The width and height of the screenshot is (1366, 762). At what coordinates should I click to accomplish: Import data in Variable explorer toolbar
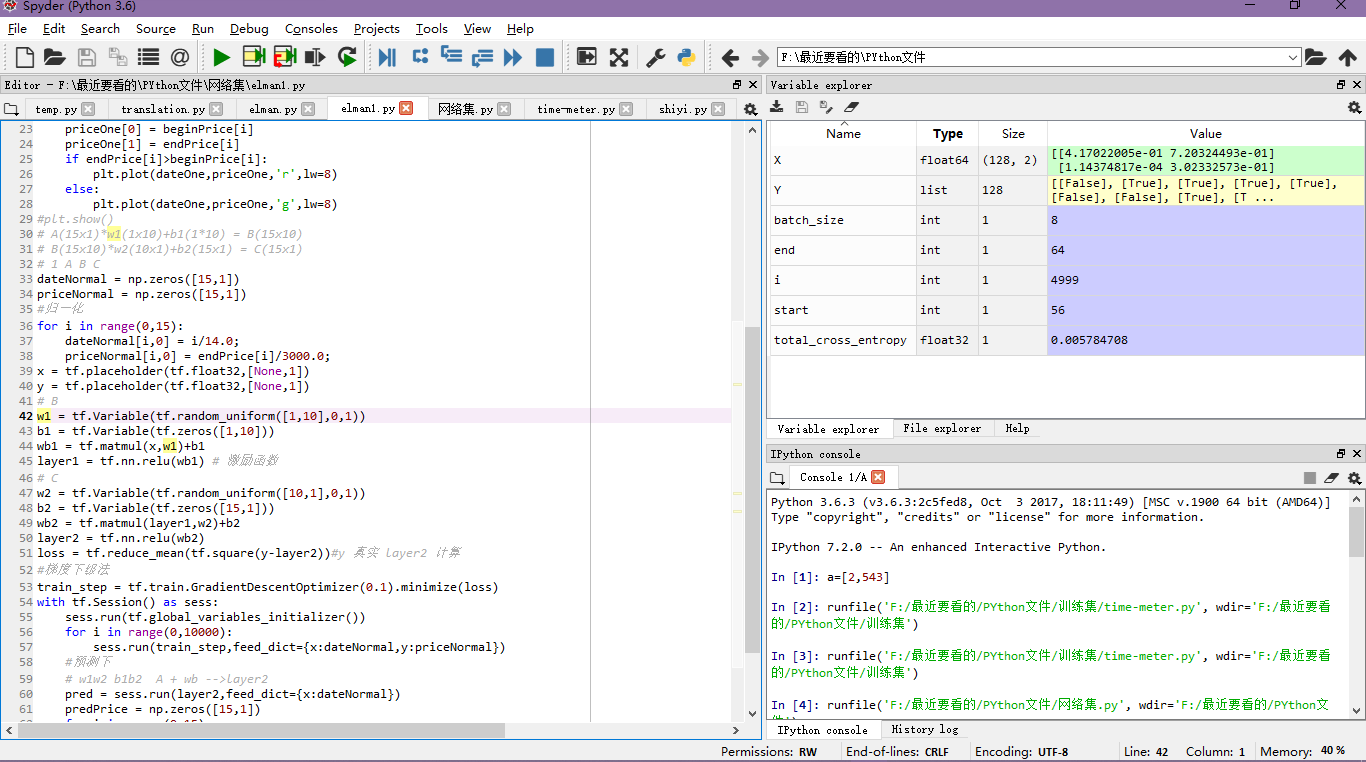(776, 107)
